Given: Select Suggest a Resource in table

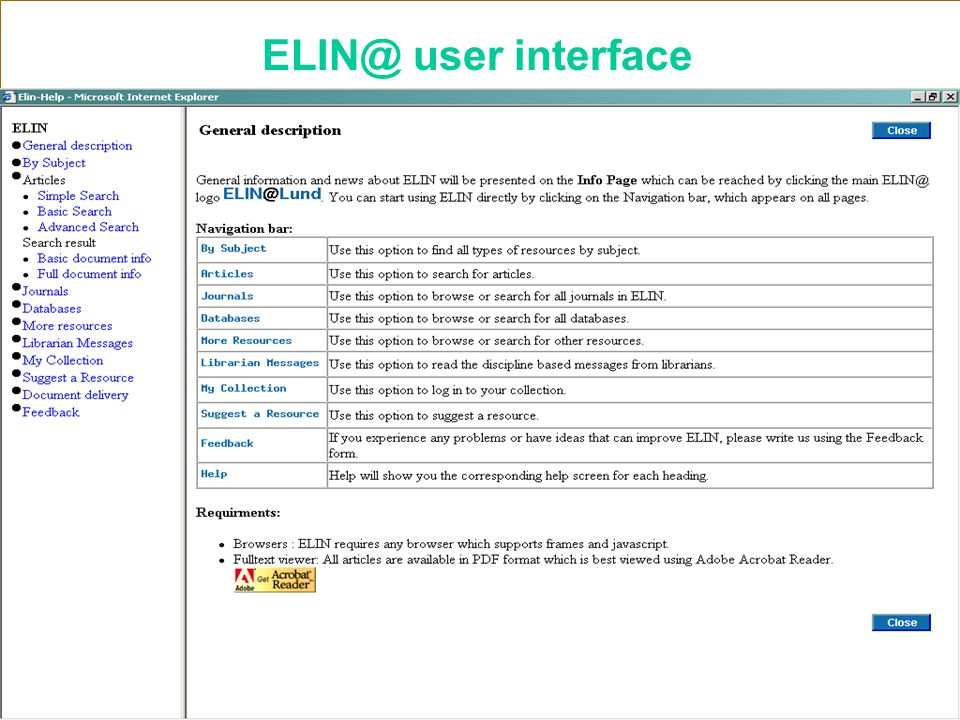Looking at the screenshot, I should pyautogui.click(x=260, y=414).
